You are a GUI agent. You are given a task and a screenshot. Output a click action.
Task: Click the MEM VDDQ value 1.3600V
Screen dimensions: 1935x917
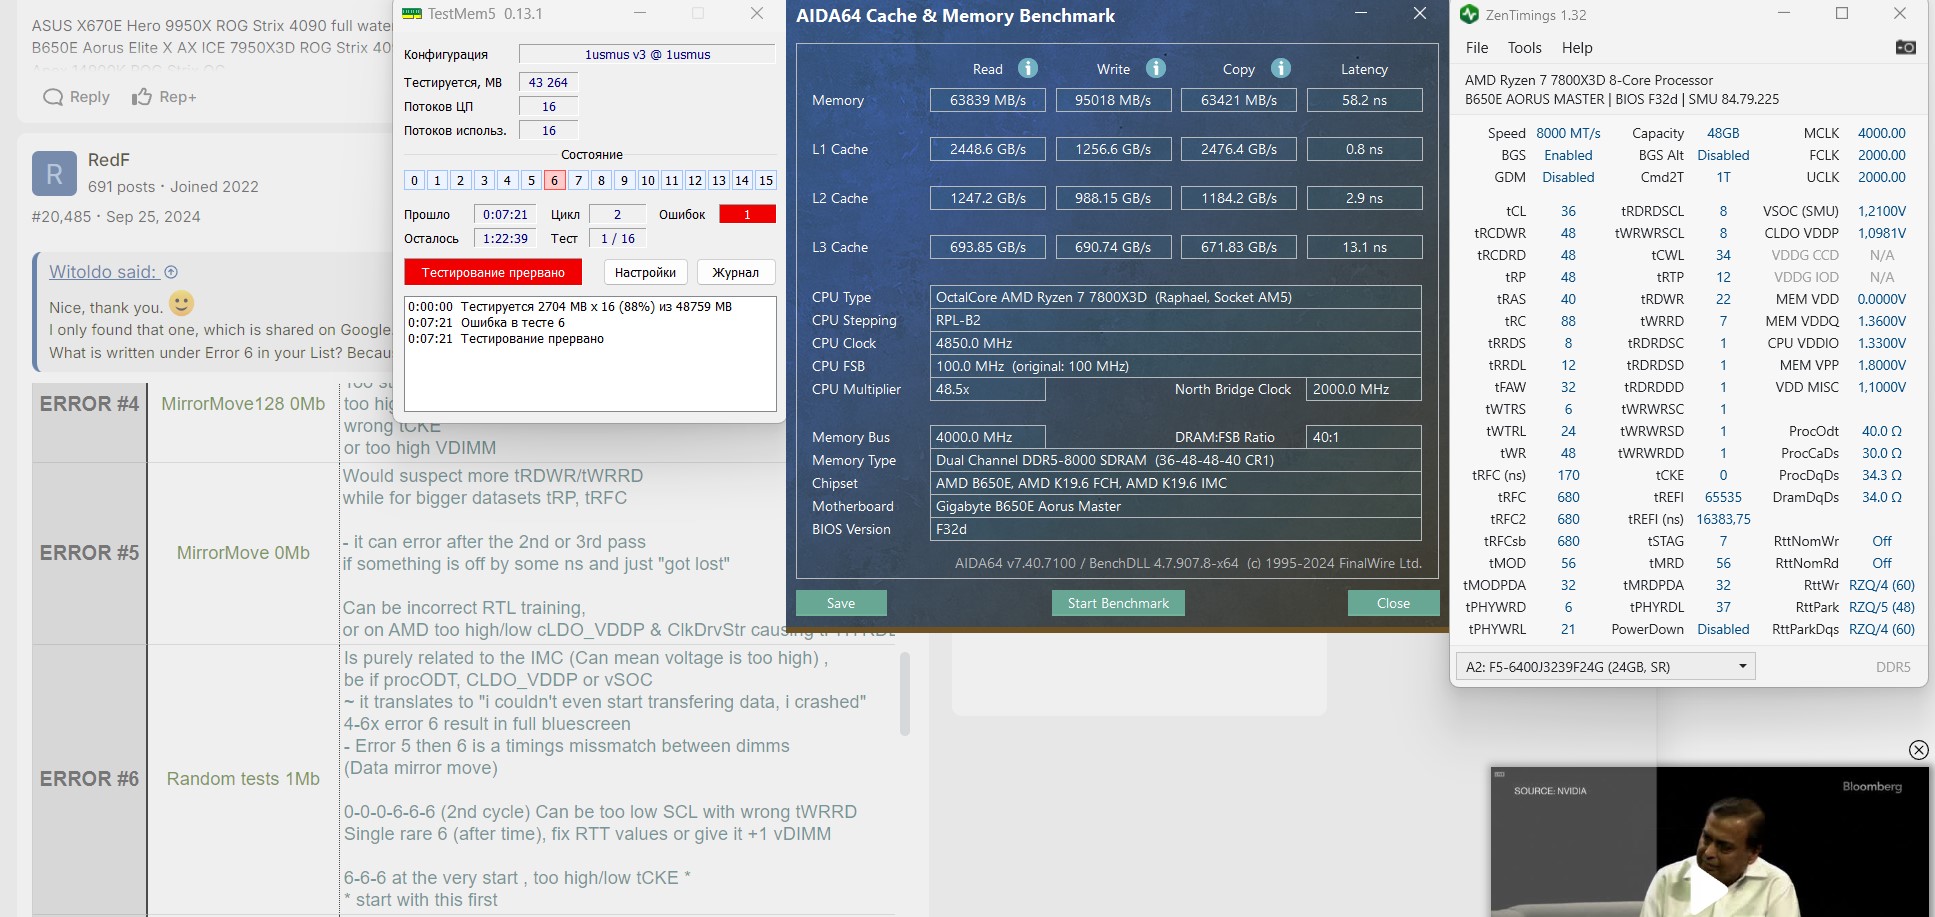tap(1882, 321)
